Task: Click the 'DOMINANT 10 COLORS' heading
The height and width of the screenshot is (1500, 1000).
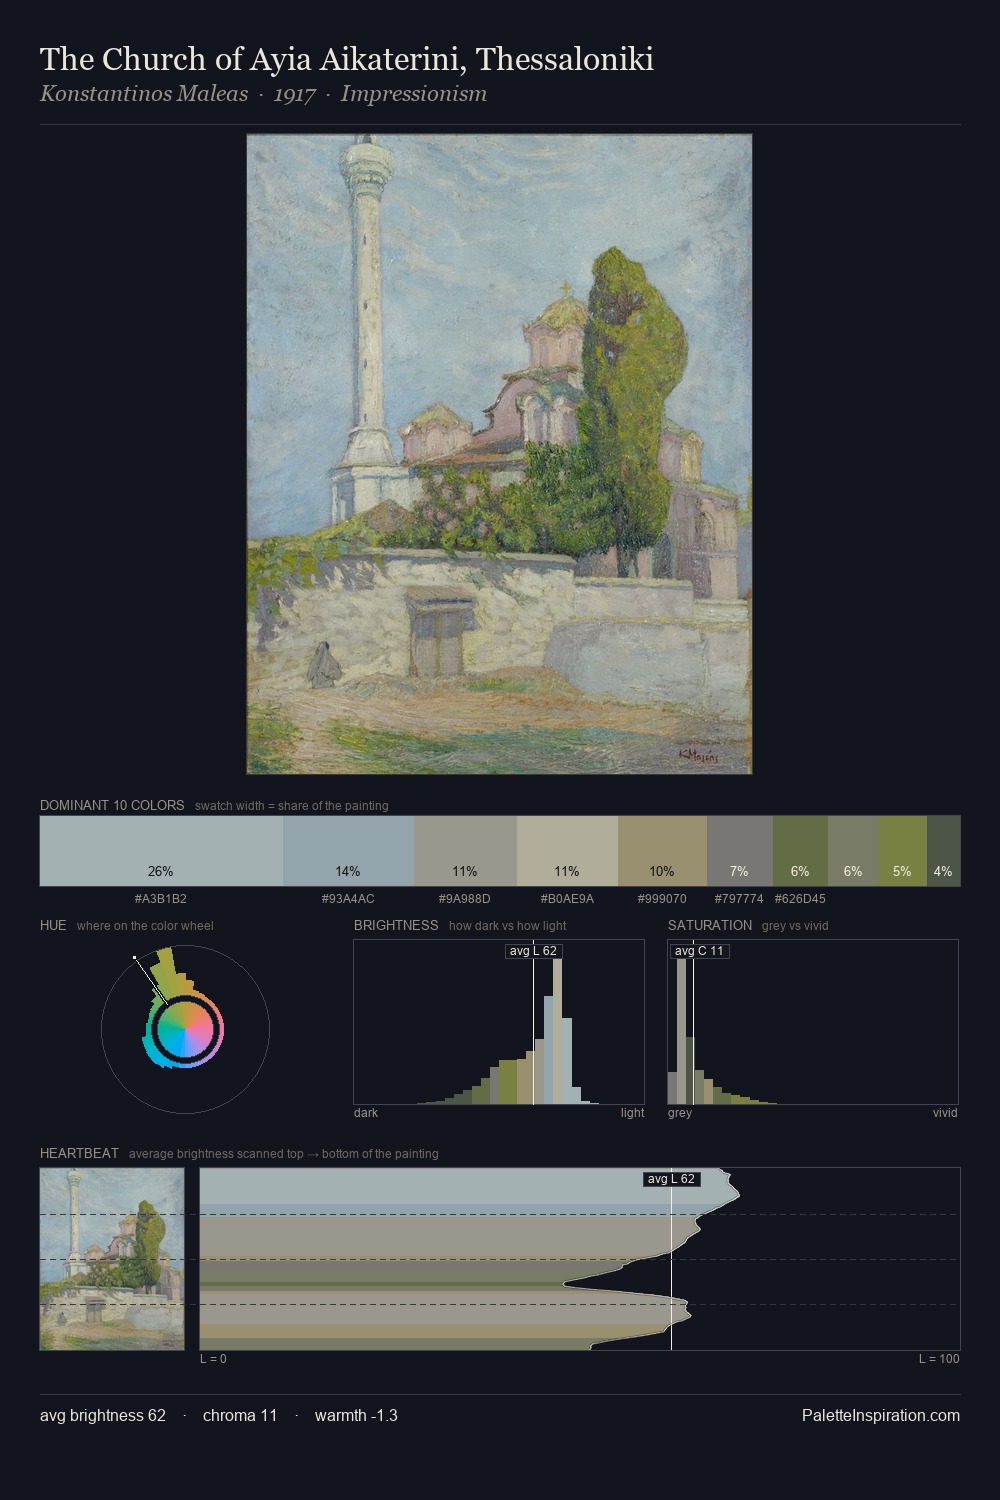Action: (x=112, y=805)
